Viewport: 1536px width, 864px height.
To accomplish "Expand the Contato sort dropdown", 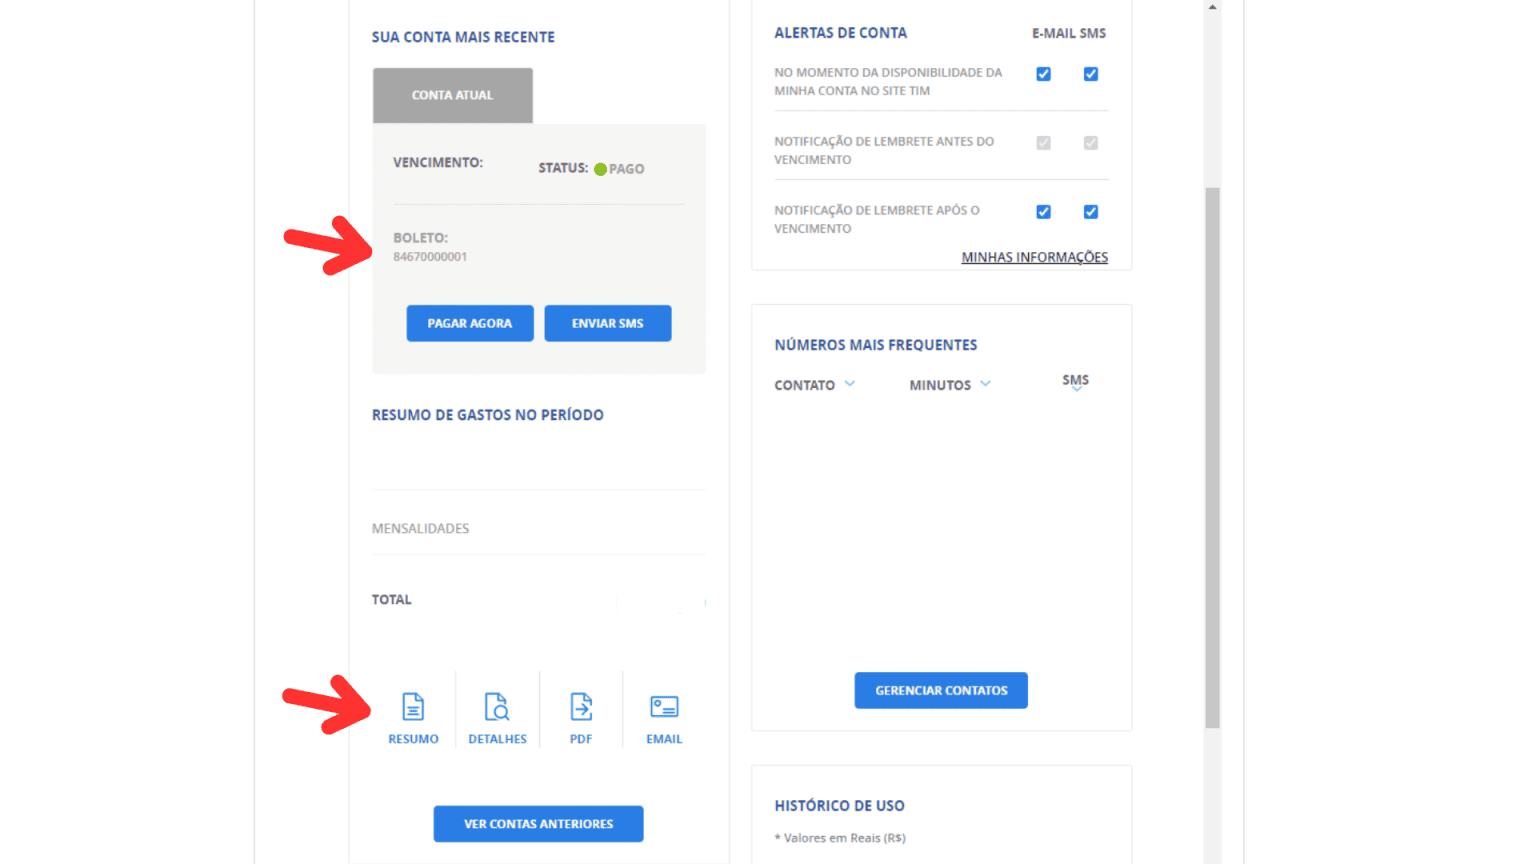I will (x=850, y=384).
